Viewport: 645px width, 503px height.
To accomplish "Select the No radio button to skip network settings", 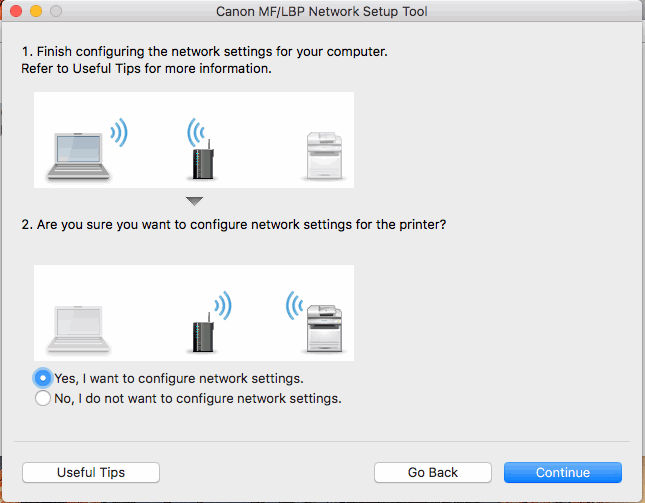I will [x=42, y=398].
